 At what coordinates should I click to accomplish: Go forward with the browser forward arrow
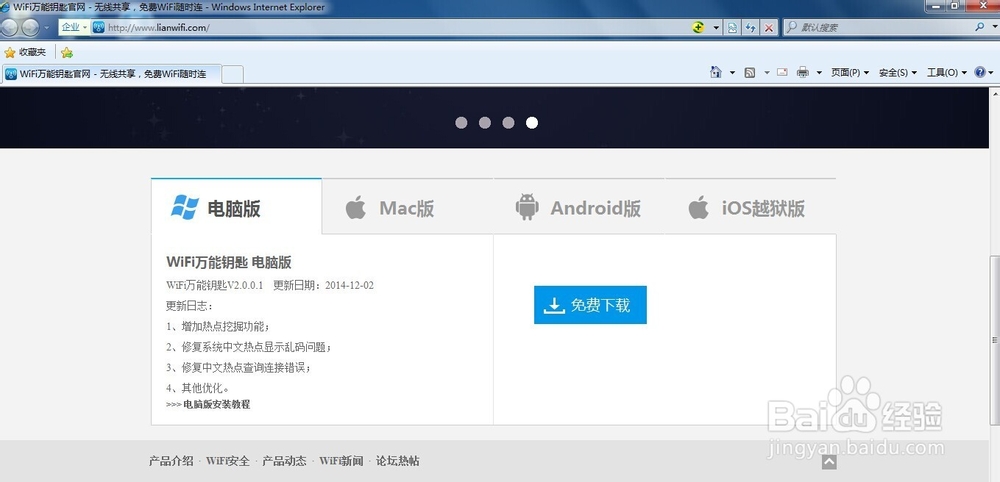point(30,27)
